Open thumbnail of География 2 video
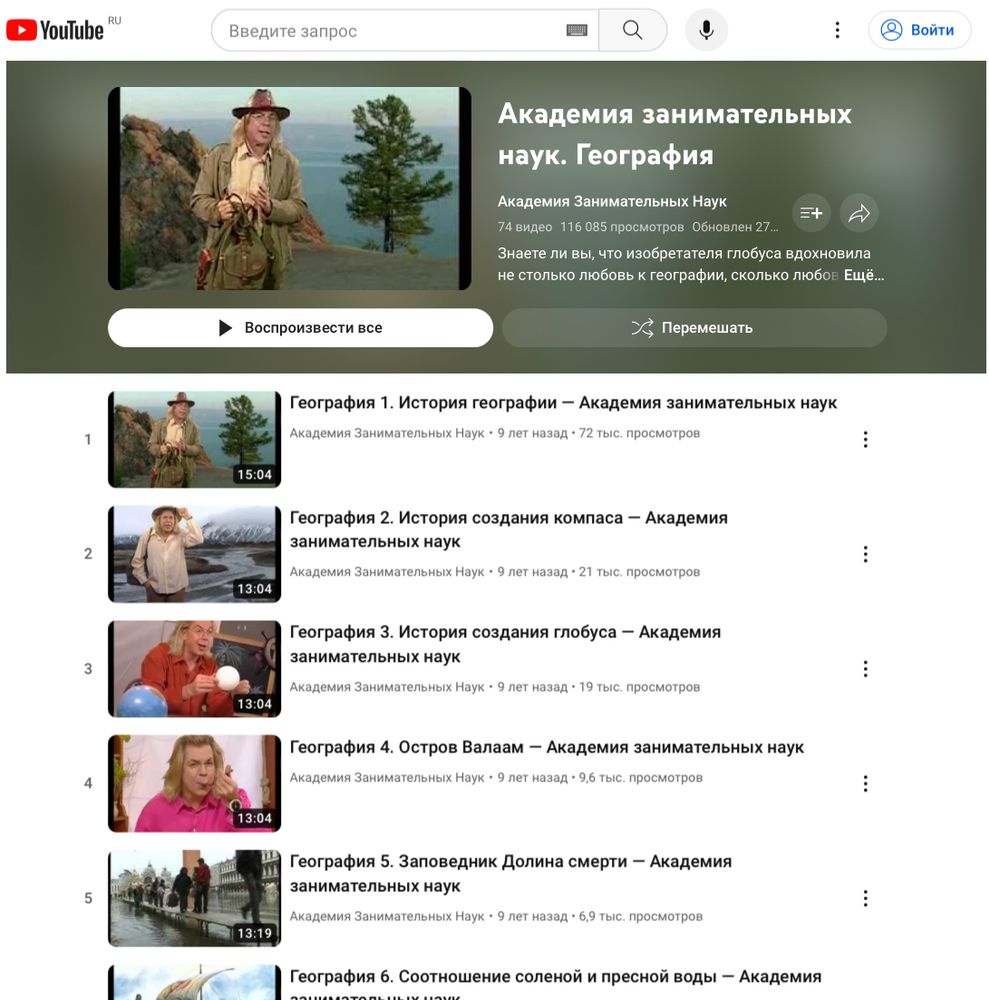 point(194,554)
